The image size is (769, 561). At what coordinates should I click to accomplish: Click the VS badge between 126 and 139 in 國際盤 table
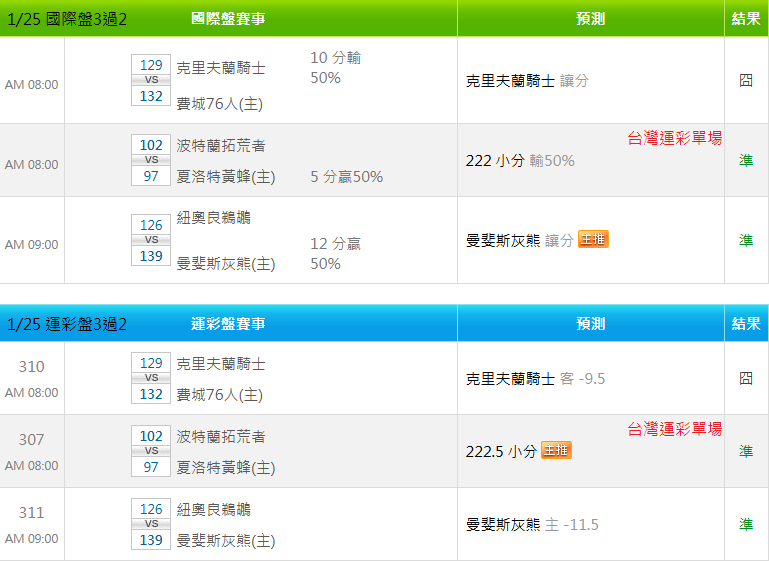pyautogui.click(x=151, y=240)
